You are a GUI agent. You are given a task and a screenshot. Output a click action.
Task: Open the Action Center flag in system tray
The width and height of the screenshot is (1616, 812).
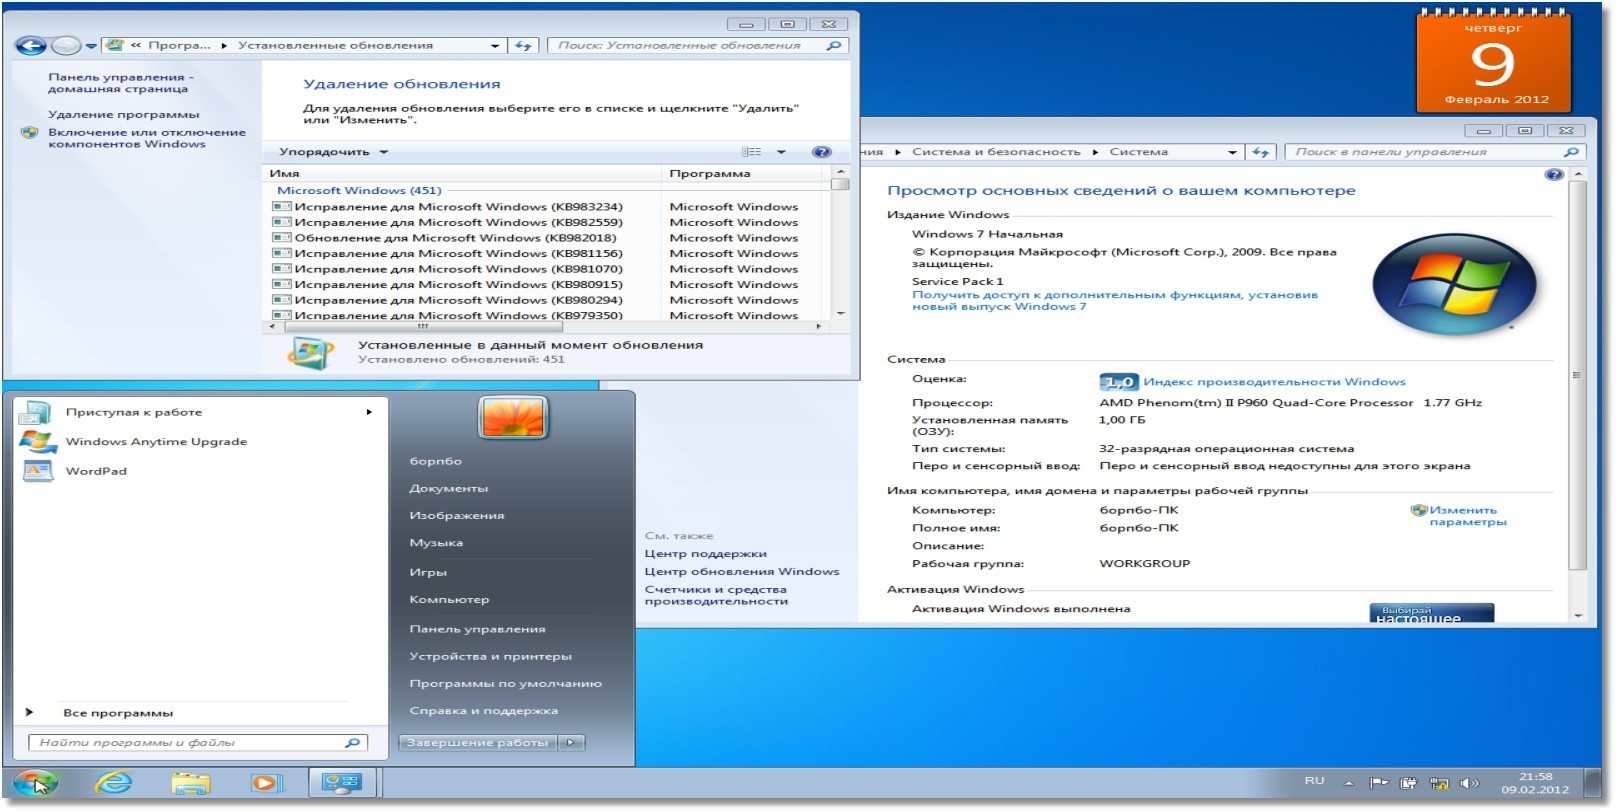point(1379,783)
